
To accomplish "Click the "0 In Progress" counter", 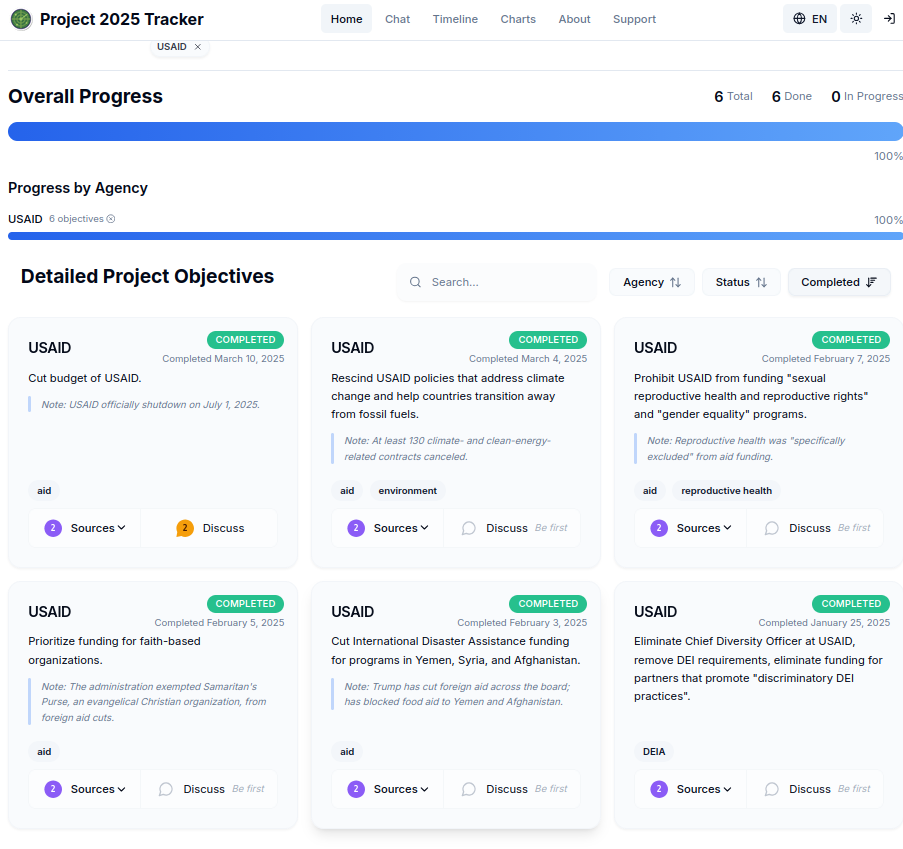I will coord(867,96).
